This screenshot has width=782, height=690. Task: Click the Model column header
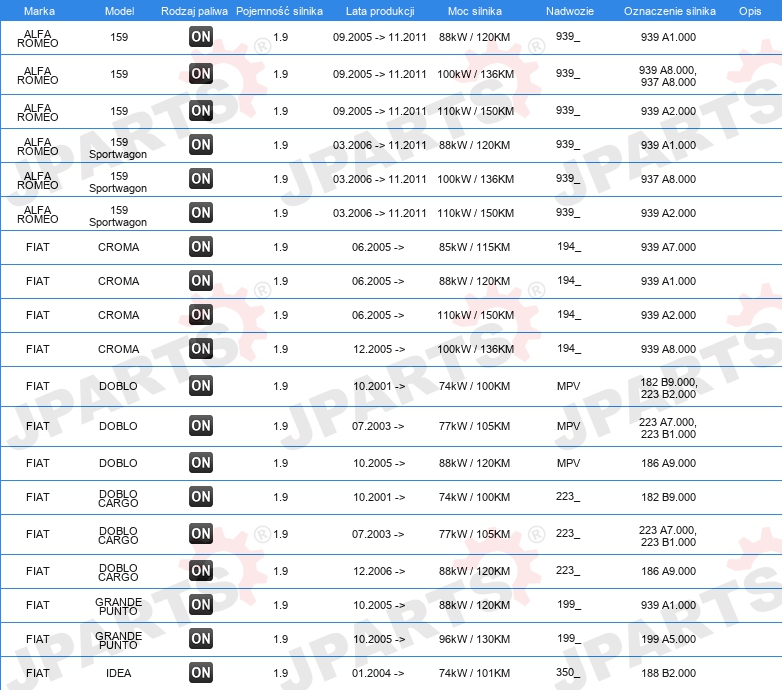[119, 11]
